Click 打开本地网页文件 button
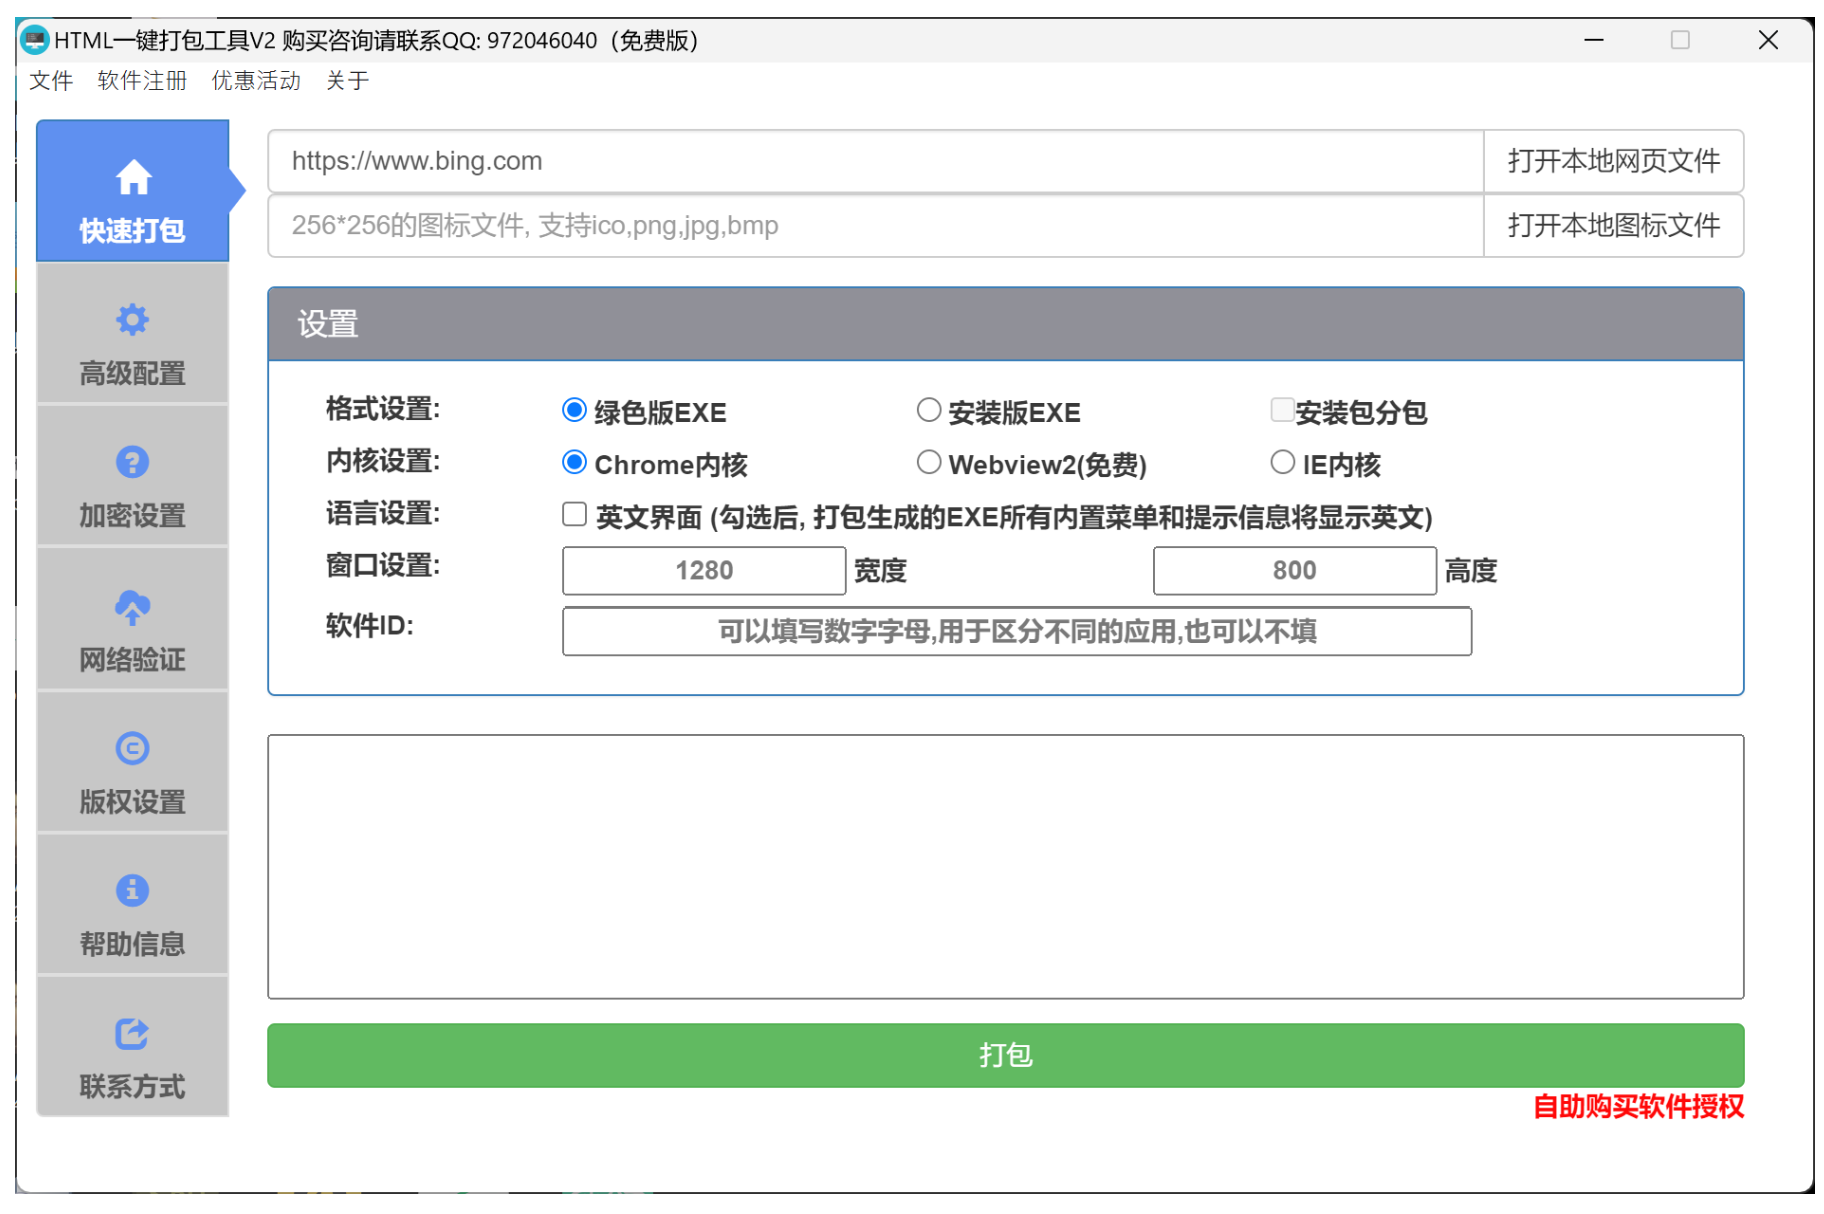The image size is (1824, 1214). pos(1613,161)
